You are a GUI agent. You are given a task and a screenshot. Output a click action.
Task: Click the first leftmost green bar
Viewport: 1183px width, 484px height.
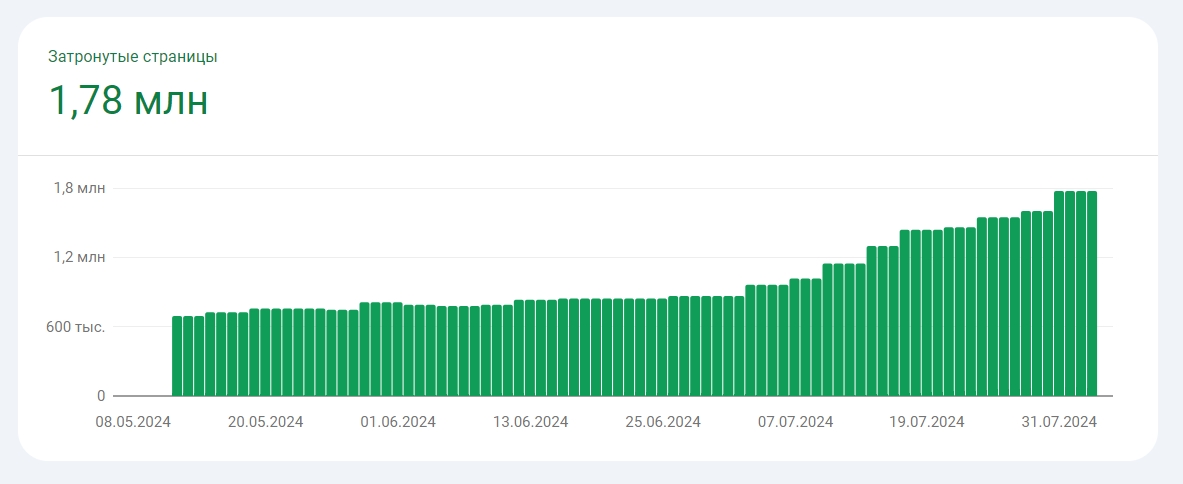click(177, 356)
